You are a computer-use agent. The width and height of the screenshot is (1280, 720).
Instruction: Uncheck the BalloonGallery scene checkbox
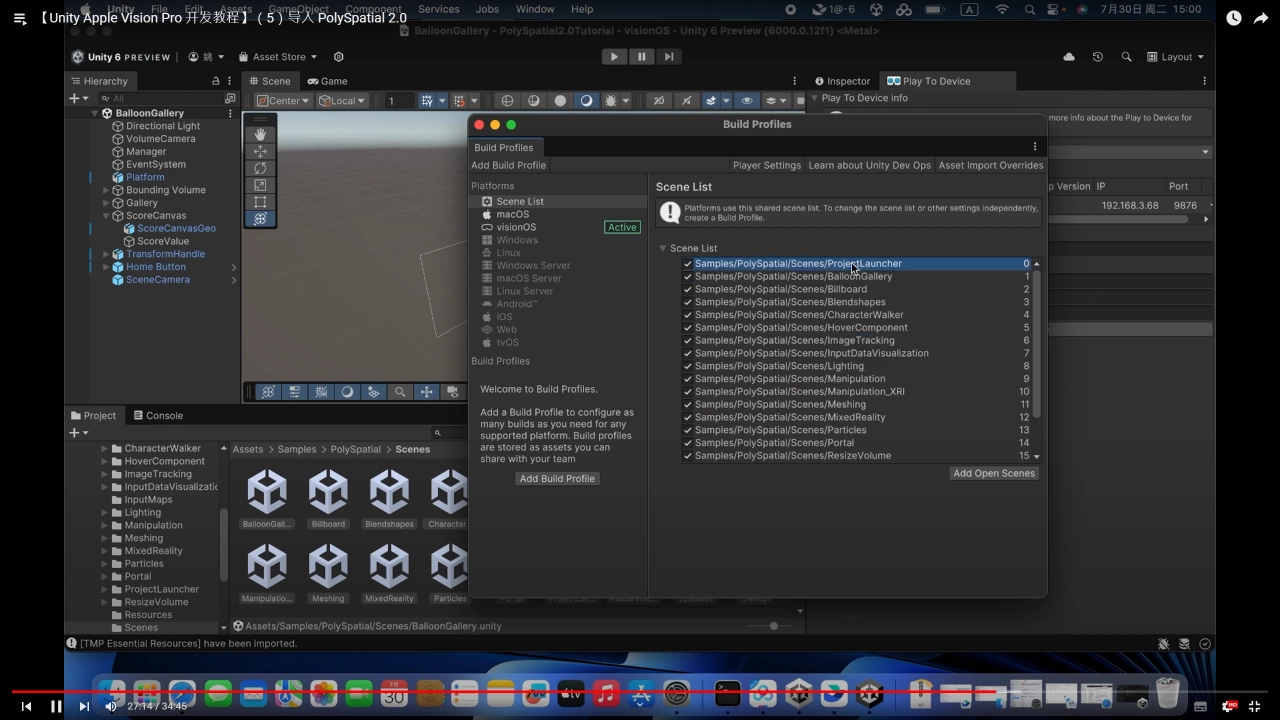(688, 277)
